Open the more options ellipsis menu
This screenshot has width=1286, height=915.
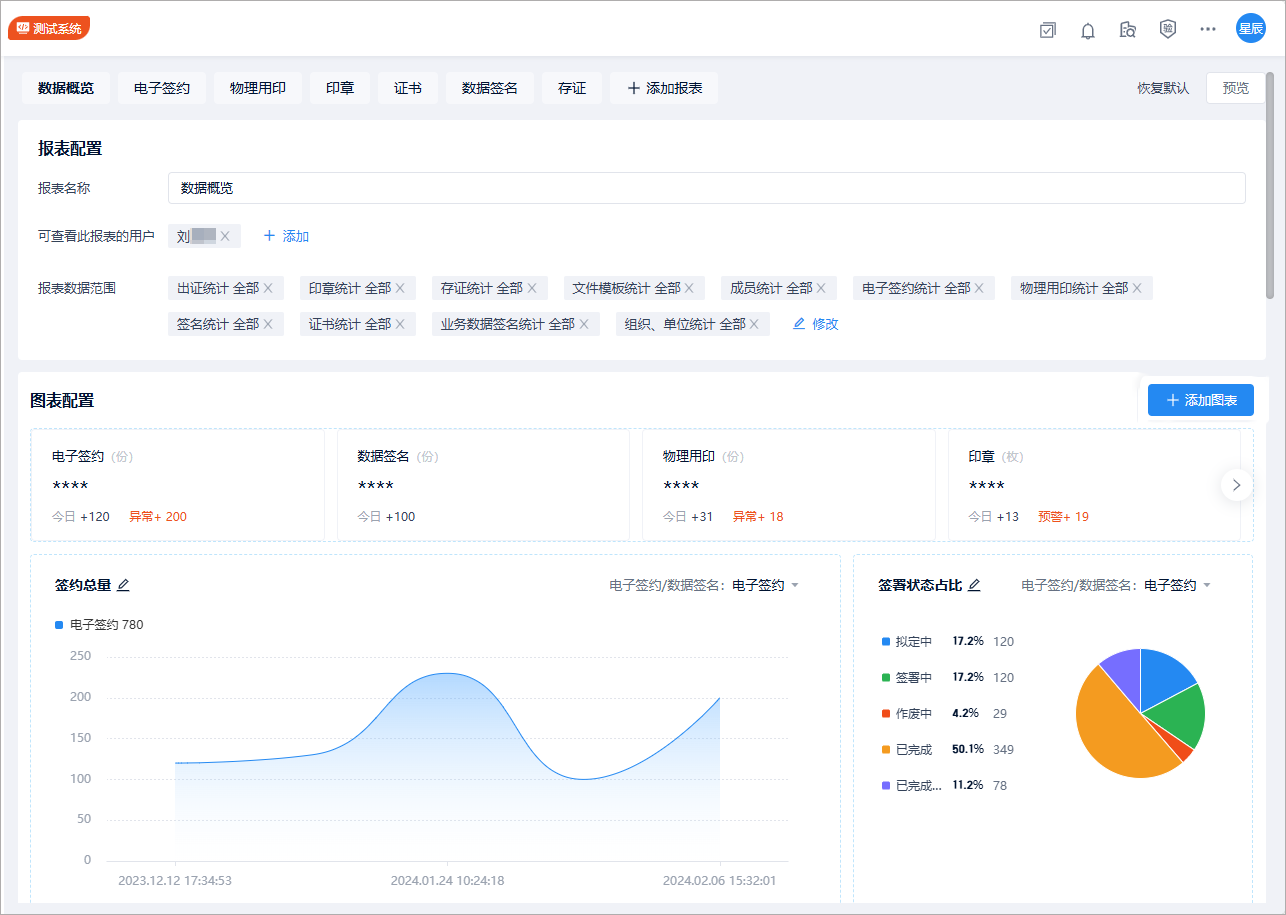coord(1208,29)
